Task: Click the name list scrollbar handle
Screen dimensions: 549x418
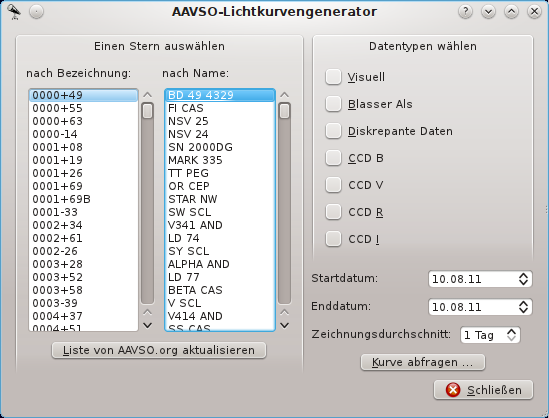Action: coord(285,111)
